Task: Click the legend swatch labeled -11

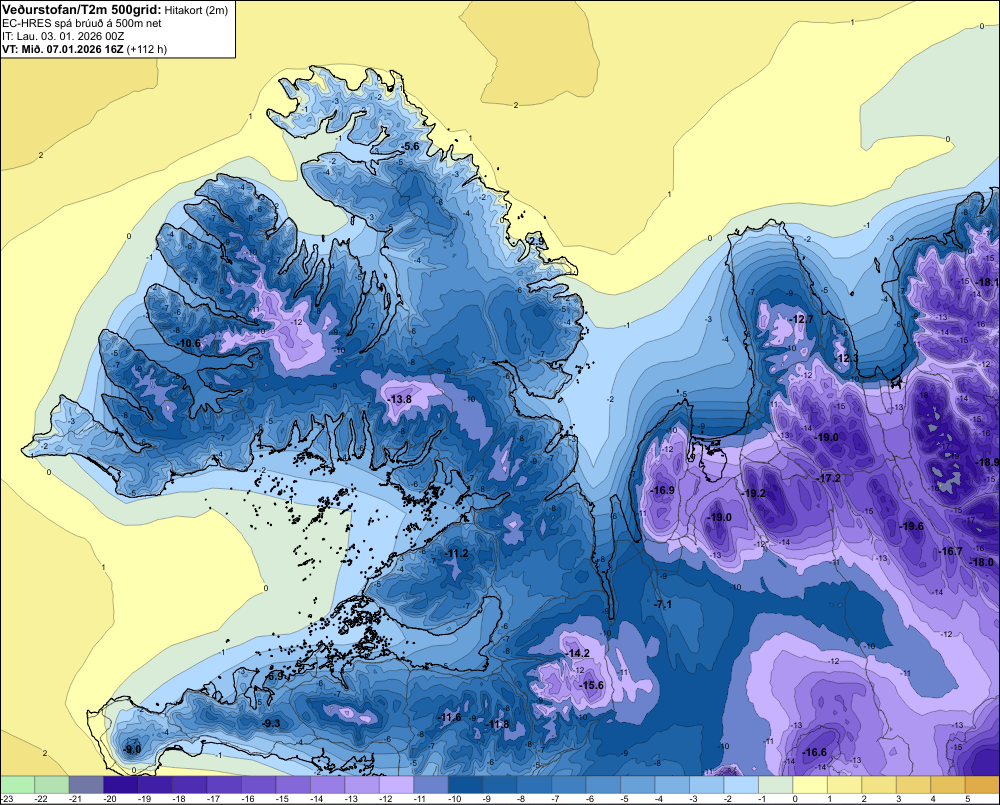Action: [x=430, y=784]
